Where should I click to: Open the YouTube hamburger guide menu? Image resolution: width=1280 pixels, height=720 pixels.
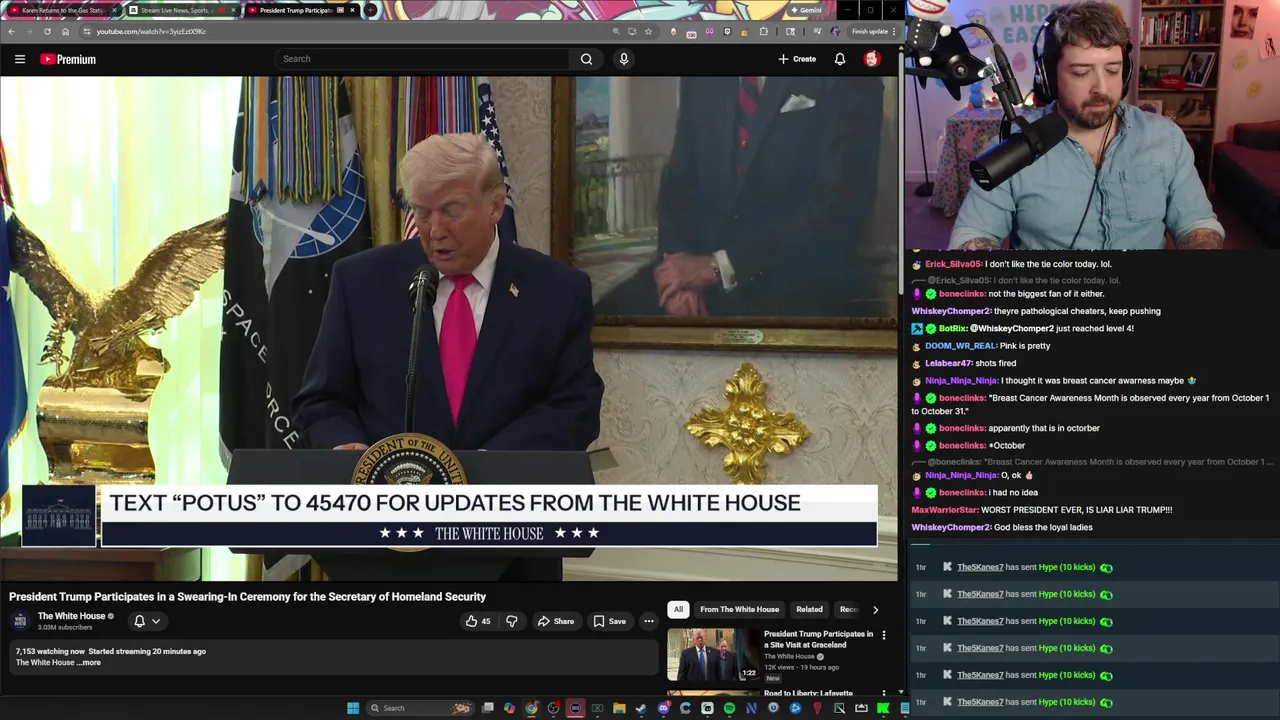coord(20,59)
